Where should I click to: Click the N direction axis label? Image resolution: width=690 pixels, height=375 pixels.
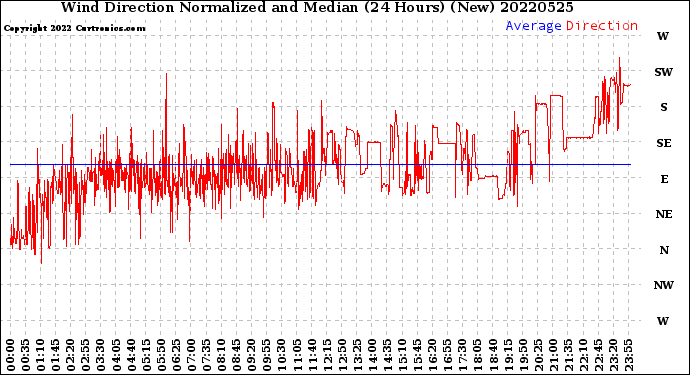[664, 250]
